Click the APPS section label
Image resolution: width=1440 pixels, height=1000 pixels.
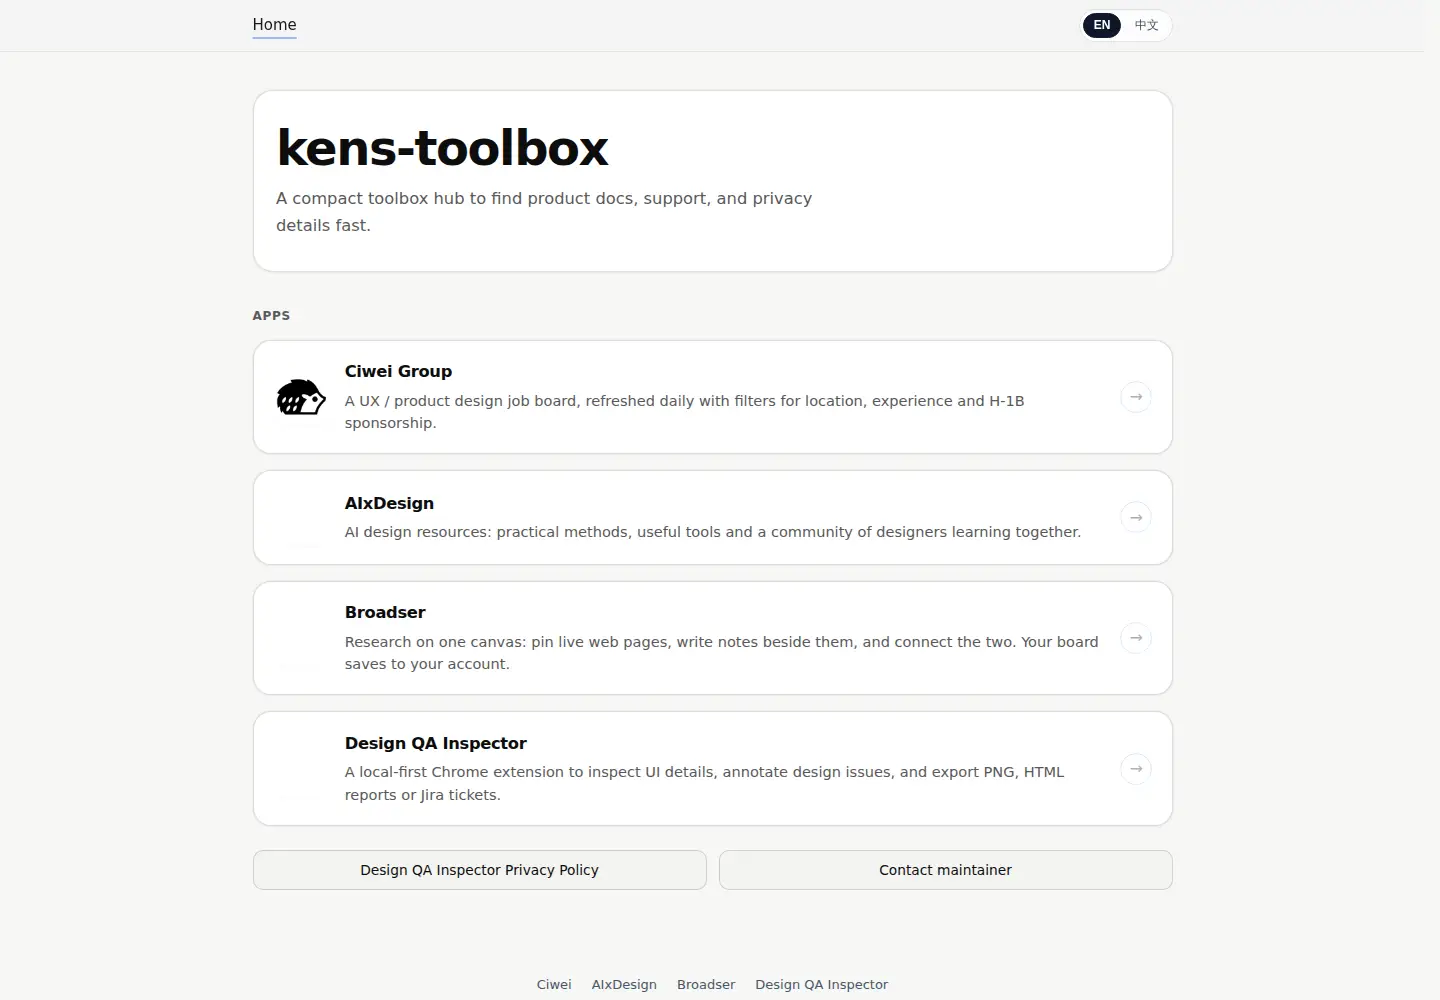point(271,315)
